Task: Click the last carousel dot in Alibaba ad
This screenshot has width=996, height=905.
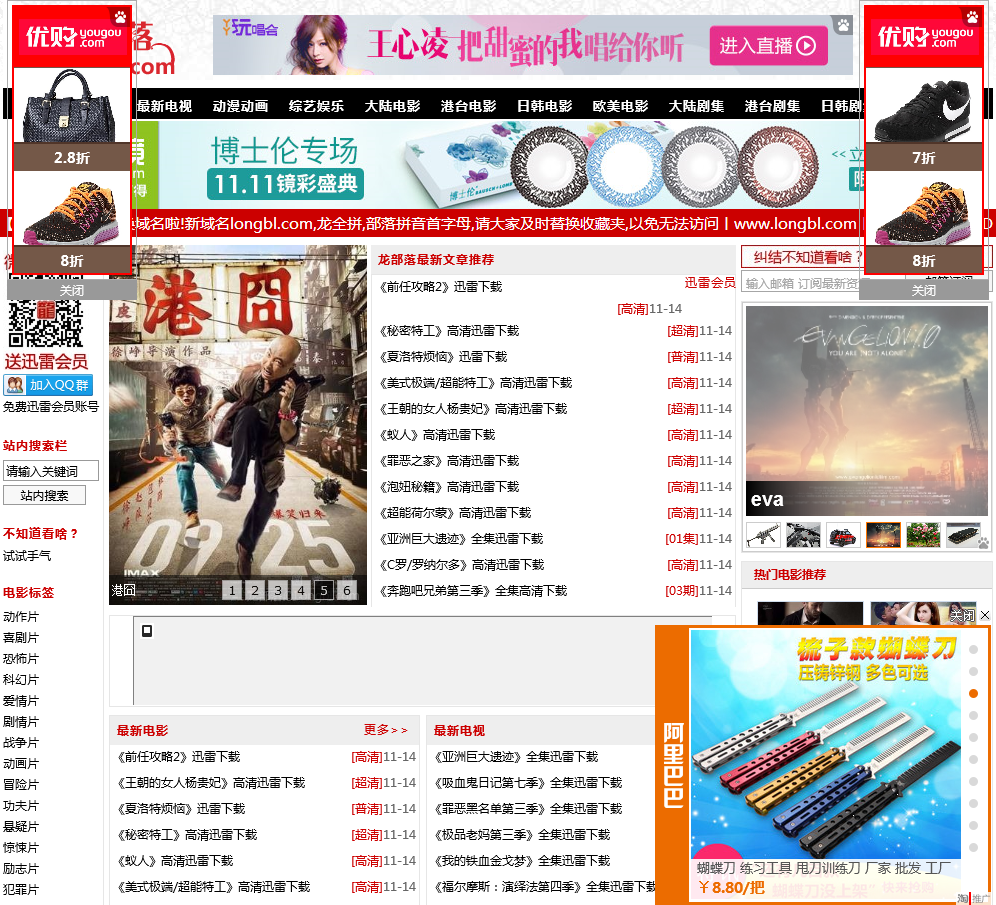Action: 973,847
